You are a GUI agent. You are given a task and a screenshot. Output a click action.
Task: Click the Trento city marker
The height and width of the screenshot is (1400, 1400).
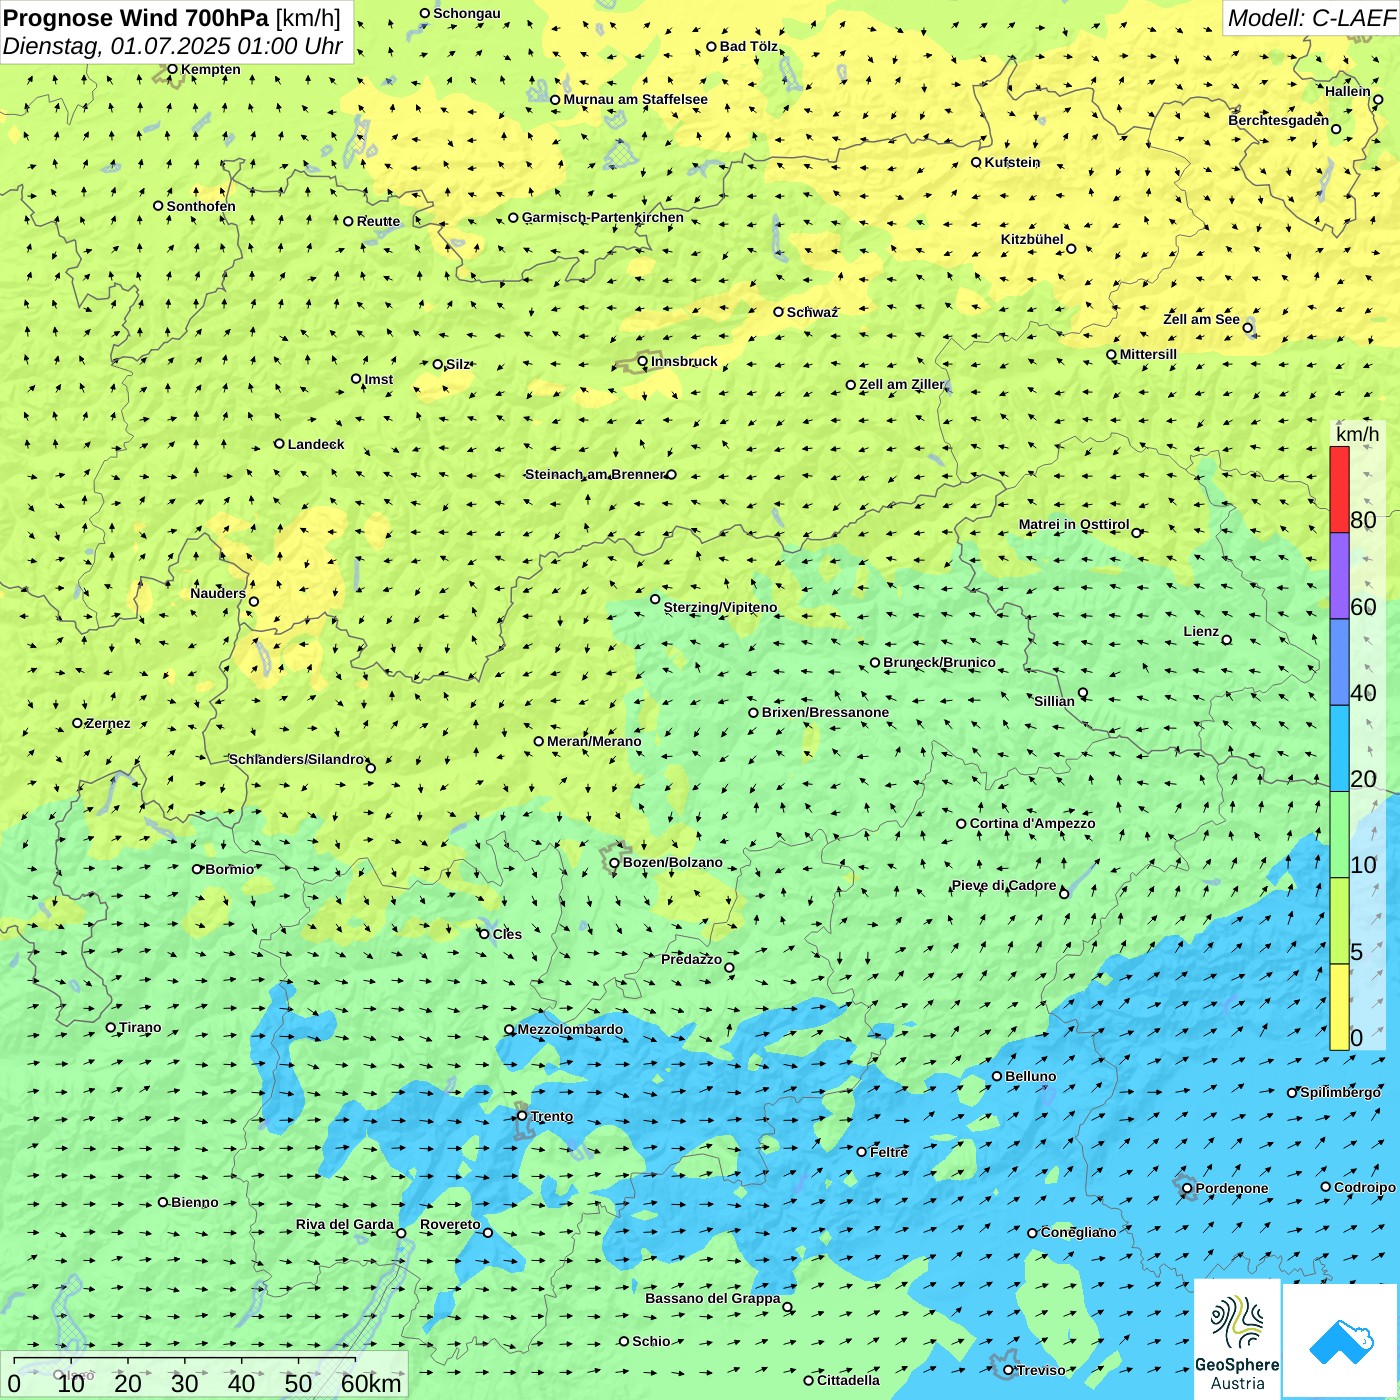coord(522,1116)
